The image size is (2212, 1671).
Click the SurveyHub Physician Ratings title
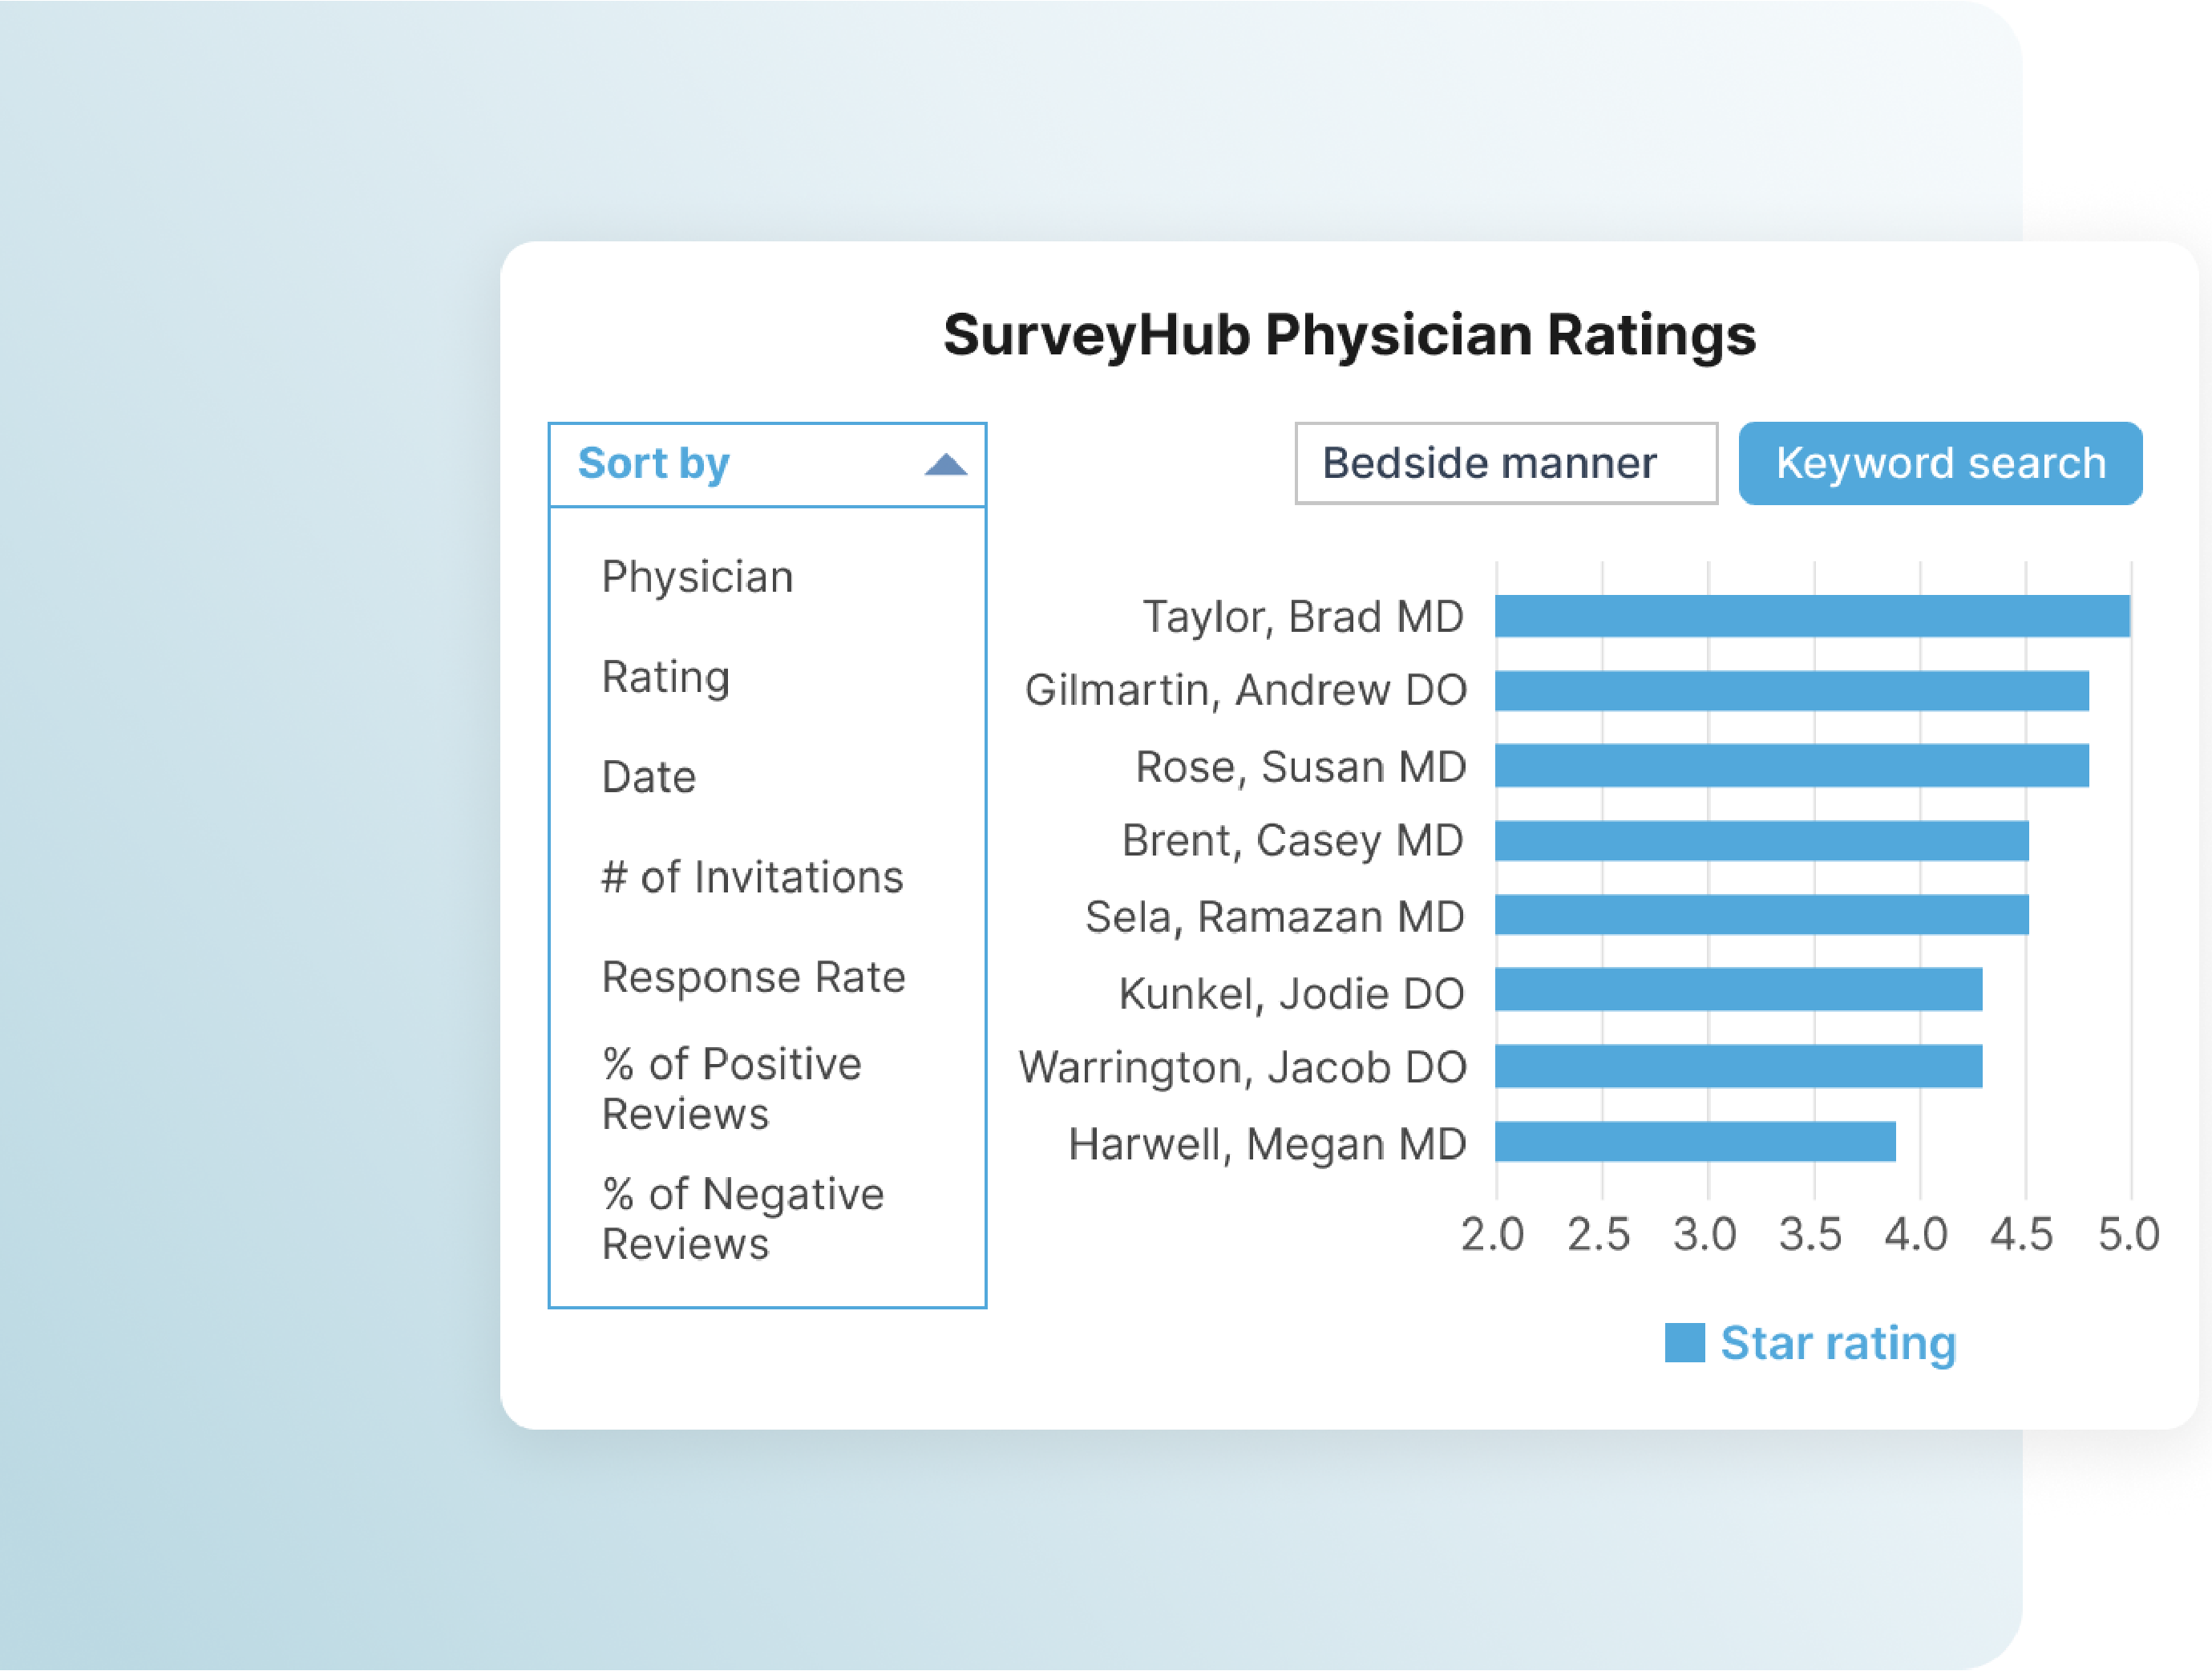coord(1350,336)
